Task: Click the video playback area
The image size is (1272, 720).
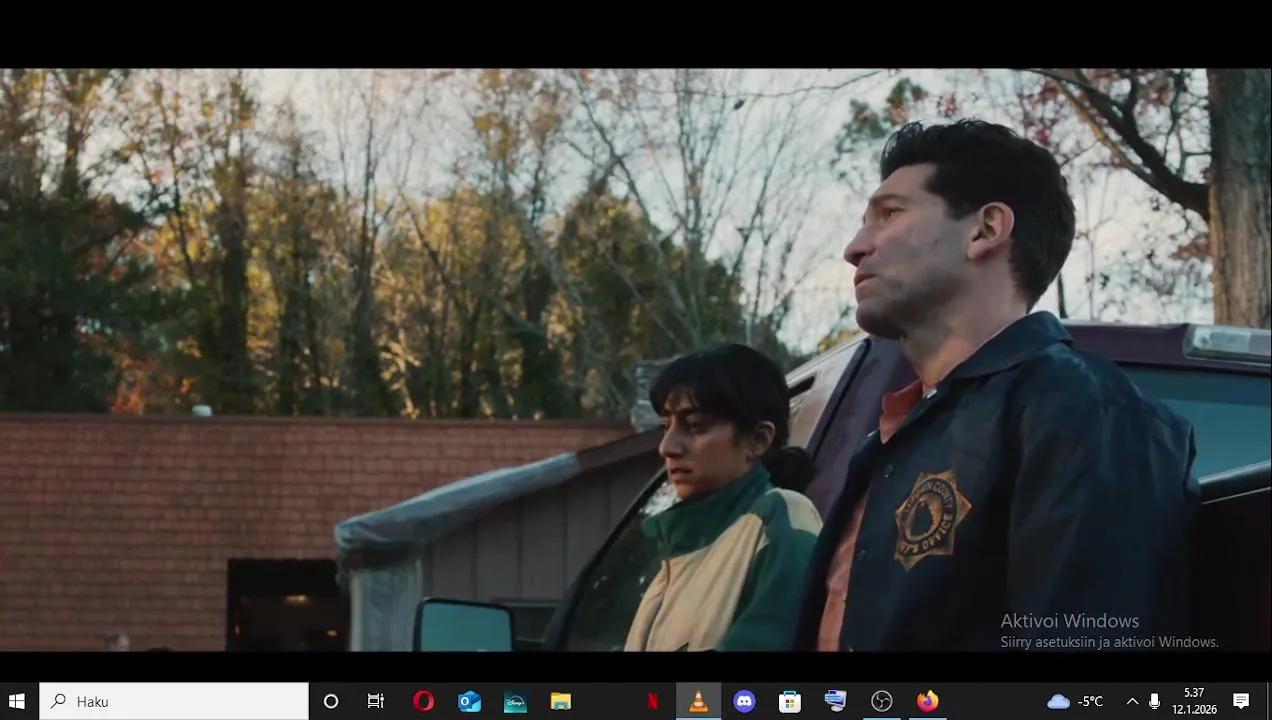Action: [636, 360]
